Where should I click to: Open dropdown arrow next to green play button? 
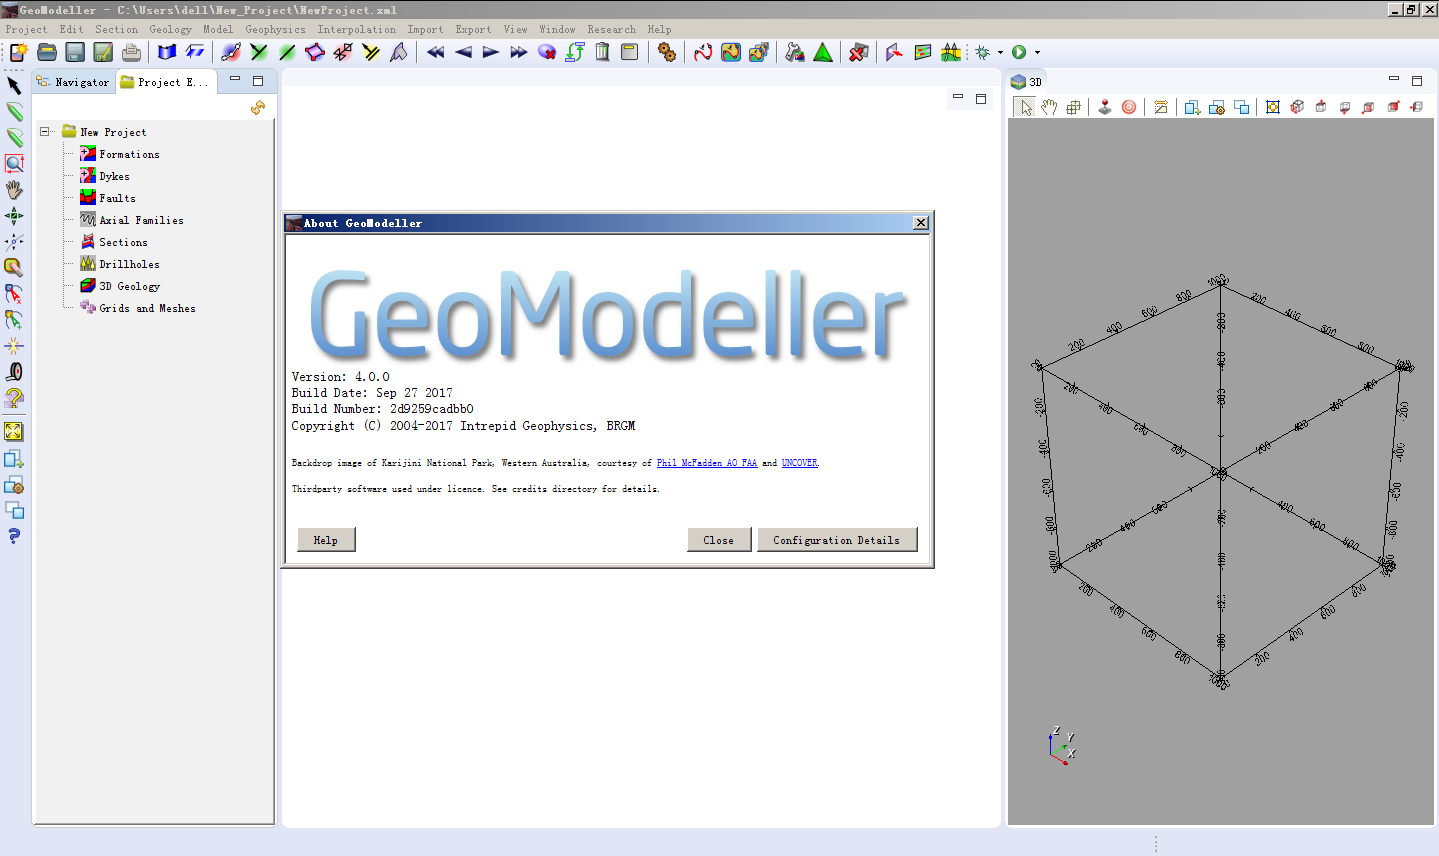[x=1037, y=52]
